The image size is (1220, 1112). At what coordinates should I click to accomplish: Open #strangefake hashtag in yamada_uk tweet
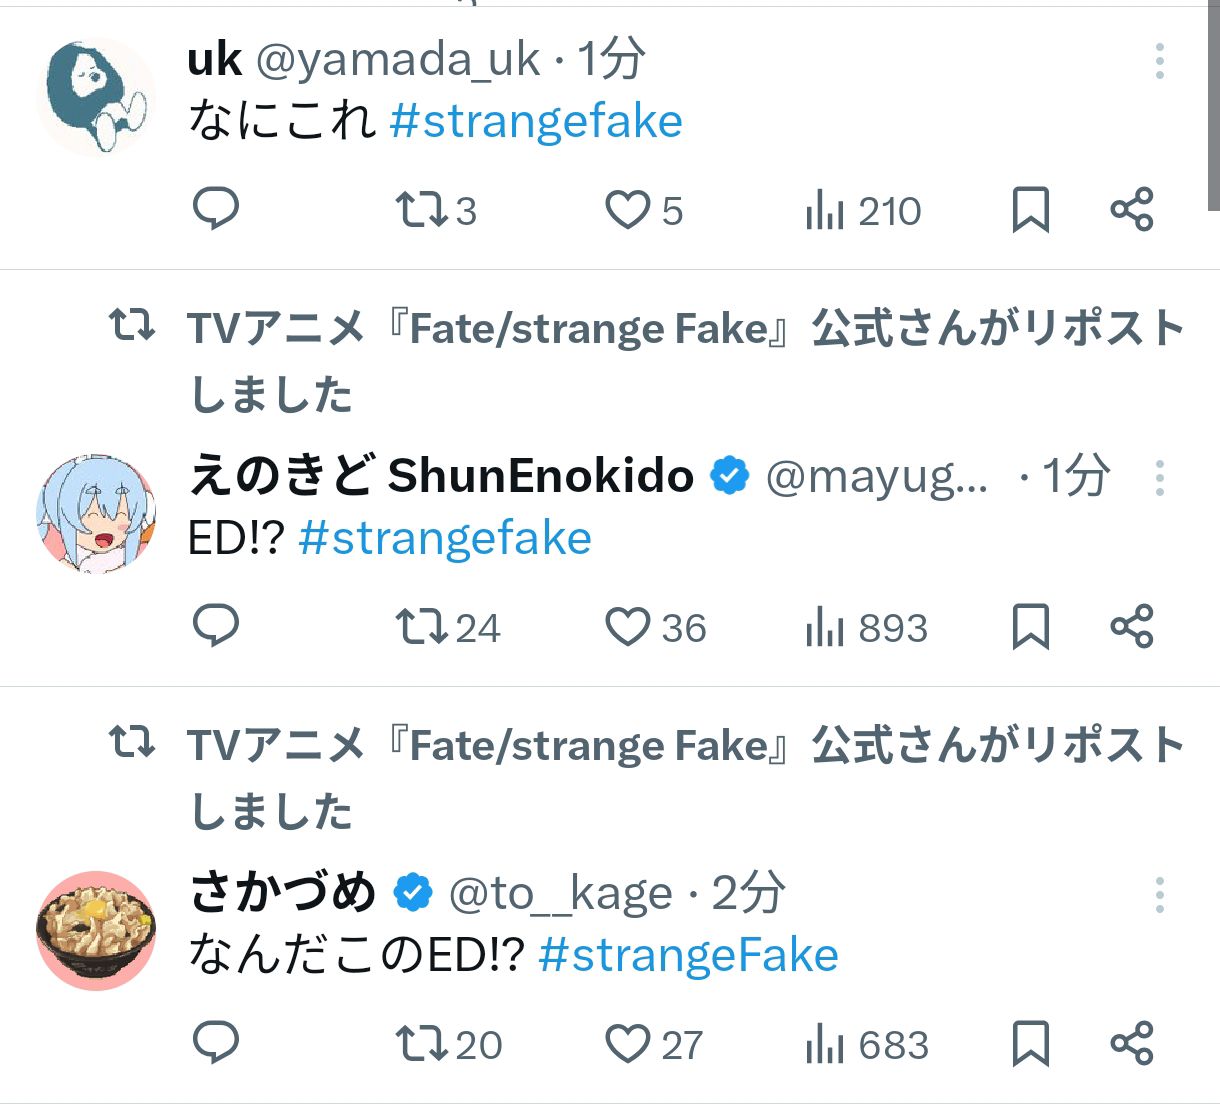pyautogui.click(x=536, y=122)
